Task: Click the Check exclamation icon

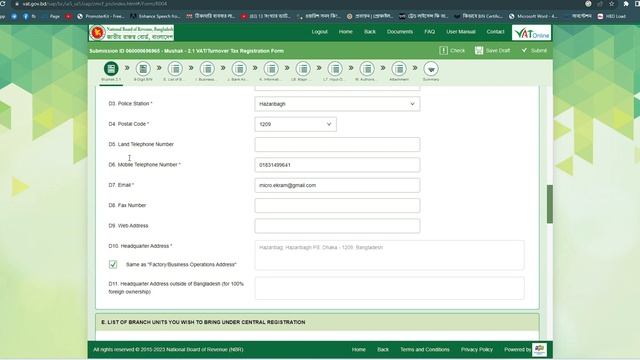Action: click(444, 50)
